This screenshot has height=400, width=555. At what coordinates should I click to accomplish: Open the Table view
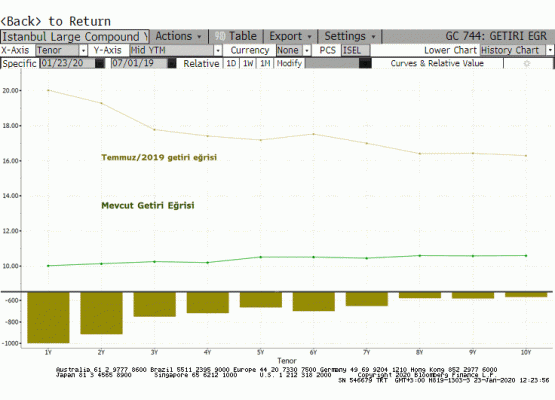[x=236, y=36]
